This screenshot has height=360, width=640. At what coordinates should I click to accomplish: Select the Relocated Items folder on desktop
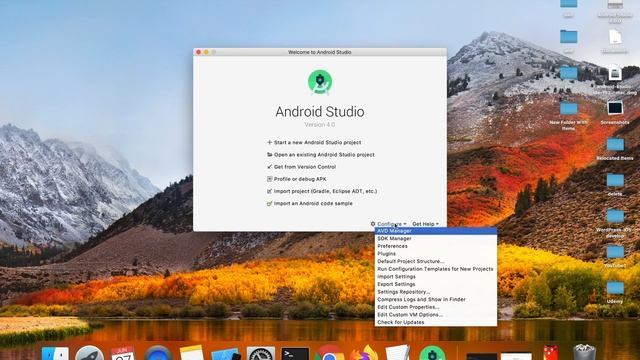615,149
